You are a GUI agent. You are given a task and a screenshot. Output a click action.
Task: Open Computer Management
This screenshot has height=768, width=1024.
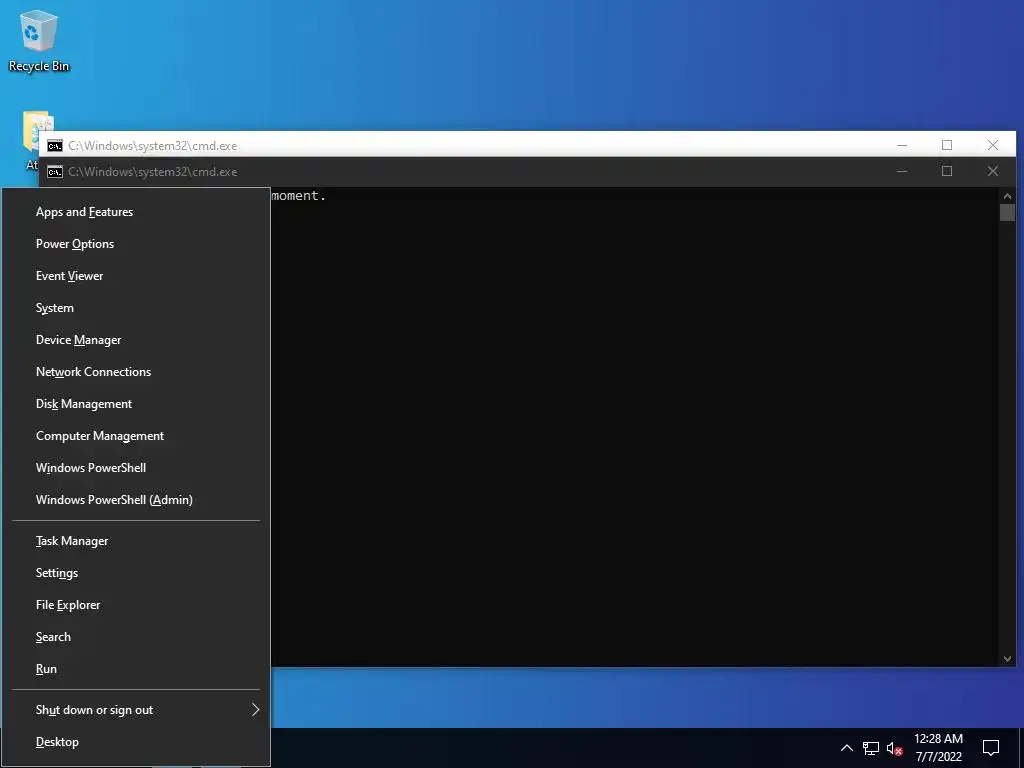136,436
